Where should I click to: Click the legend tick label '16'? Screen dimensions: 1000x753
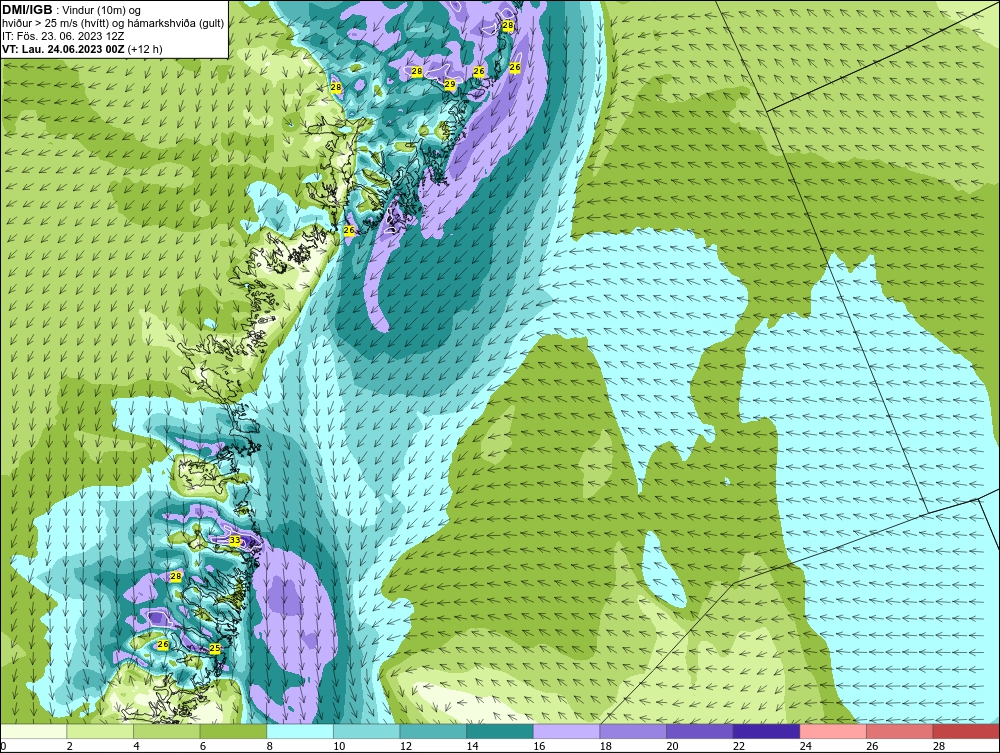point(539,746)
